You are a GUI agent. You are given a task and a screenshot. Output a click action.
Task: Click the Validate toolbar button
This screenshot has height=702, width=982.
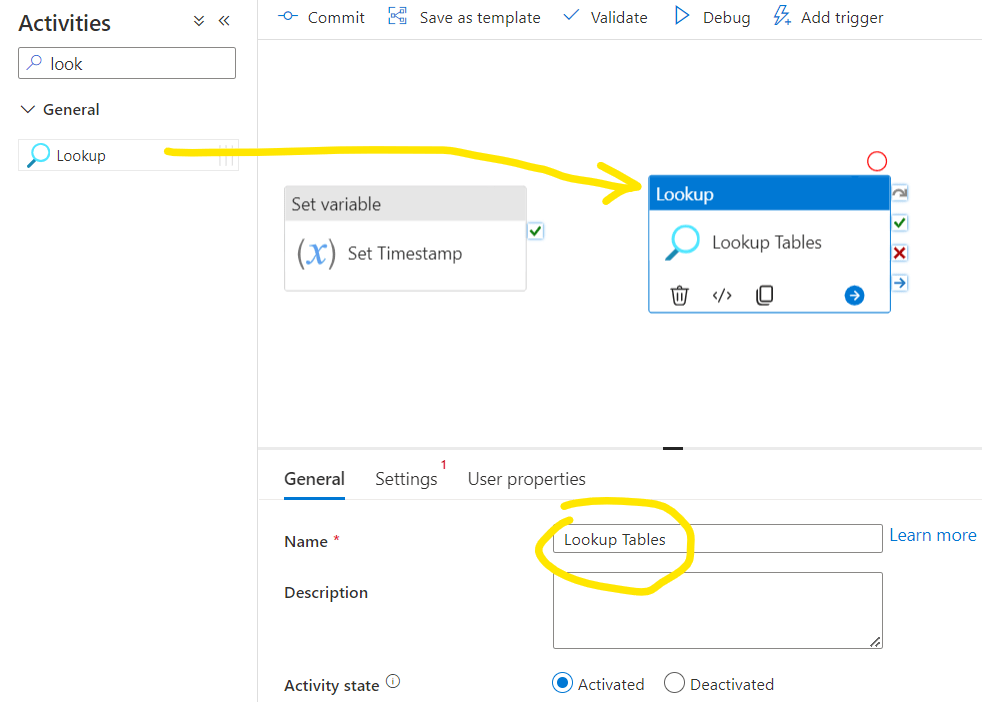[x=605, y=17]
